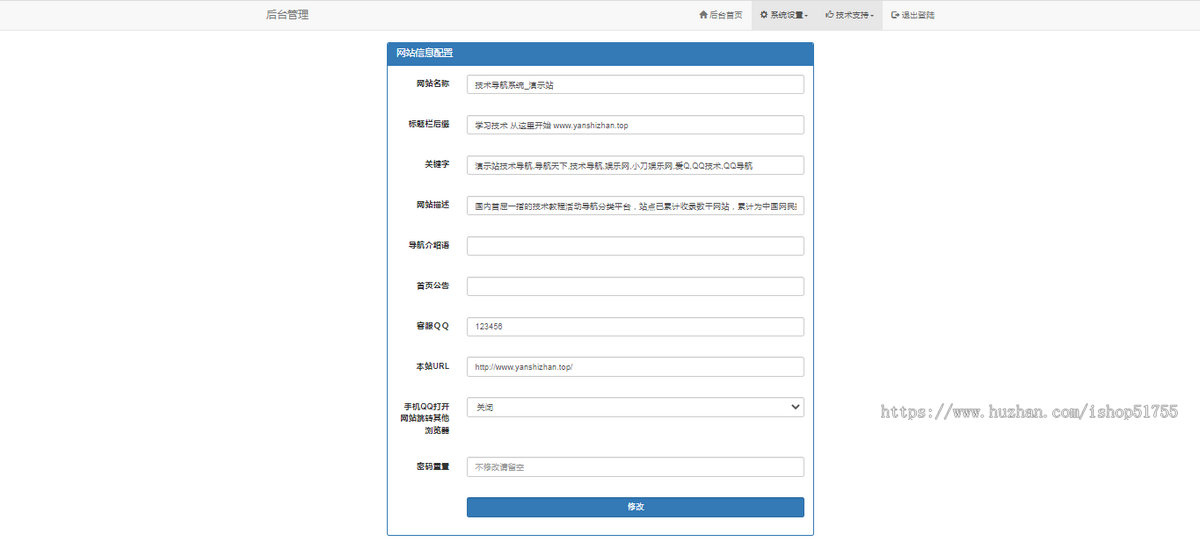Screen dimensions: 1200x549
Task: Click the 网站信息配置 panel heading
Action: point(424,53)
